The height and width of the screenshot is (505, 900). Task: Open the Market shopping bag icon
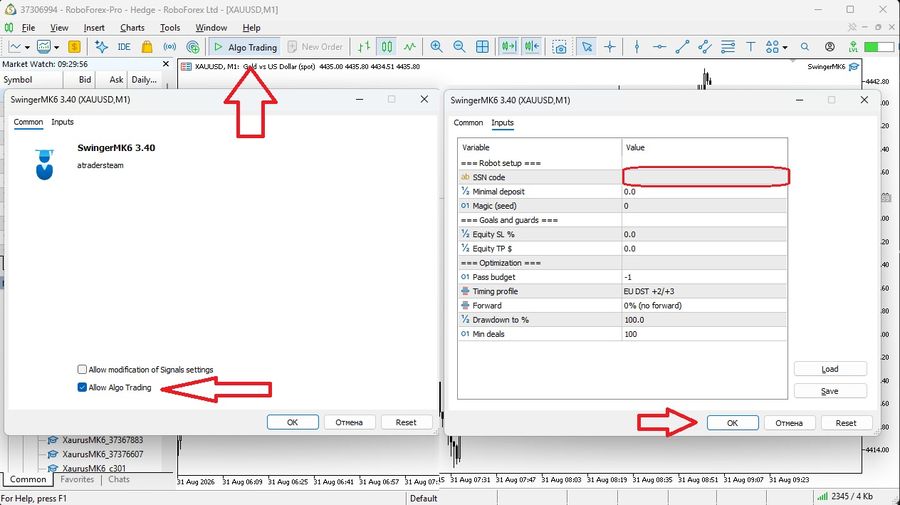coord(147,47)
